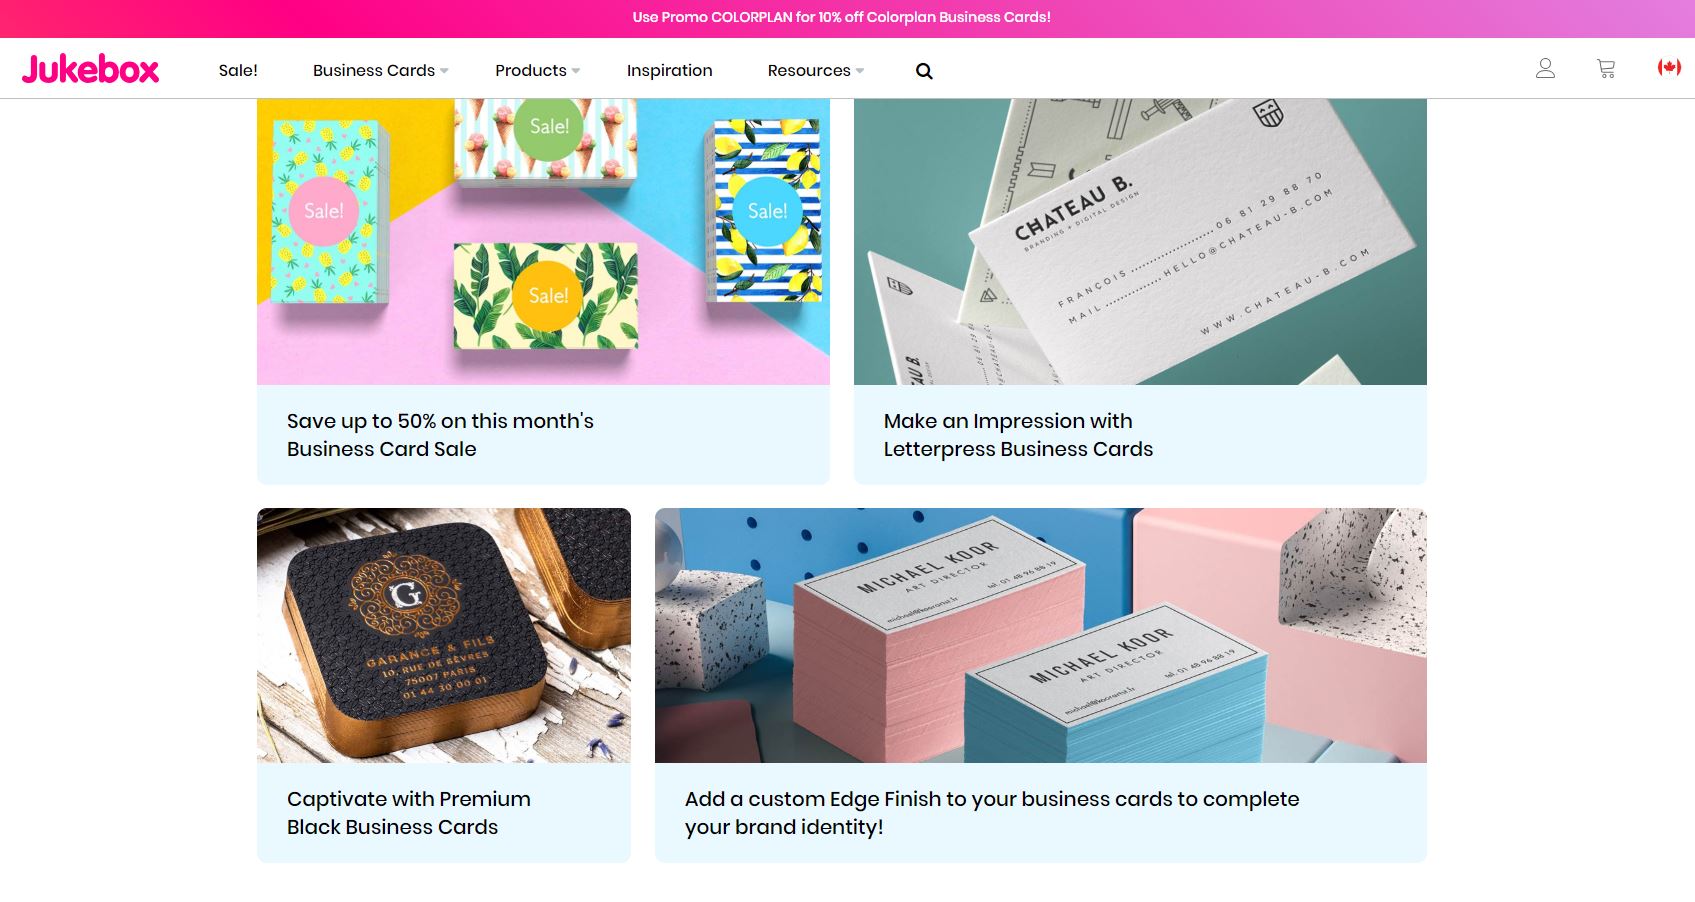Click the Jukebox logo
This screenshot has width=1695, height=902.
pyautogui.click(x=90, y=69)
